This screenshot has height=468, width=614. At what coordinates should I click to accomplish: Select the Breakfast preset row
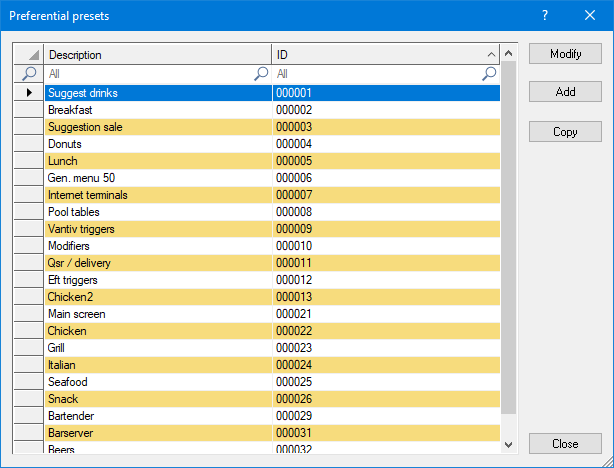tap(158, 110)
